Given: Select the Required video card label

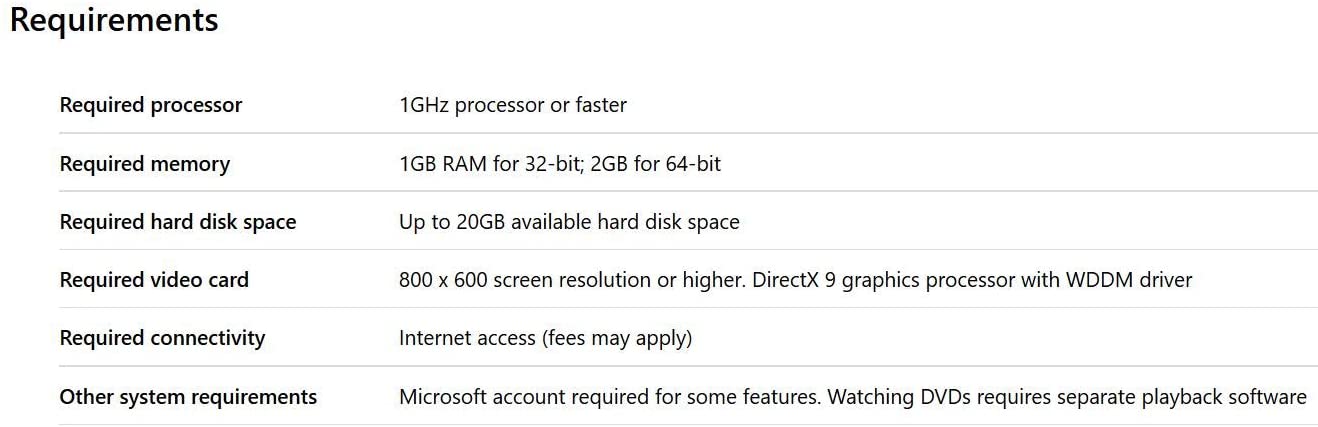Looking at the screenshot, I should click(154, 280).
